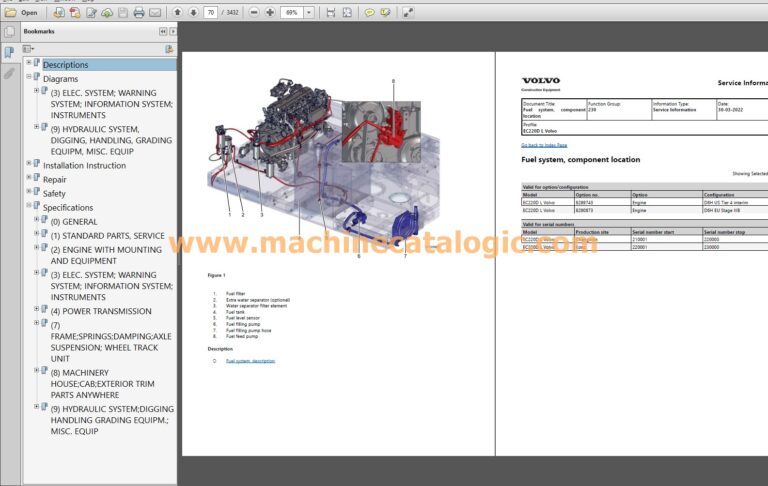This screenshot has width=768, height=486.
Task: Go to next page with down arrow
Action: (x=193, y=12)
